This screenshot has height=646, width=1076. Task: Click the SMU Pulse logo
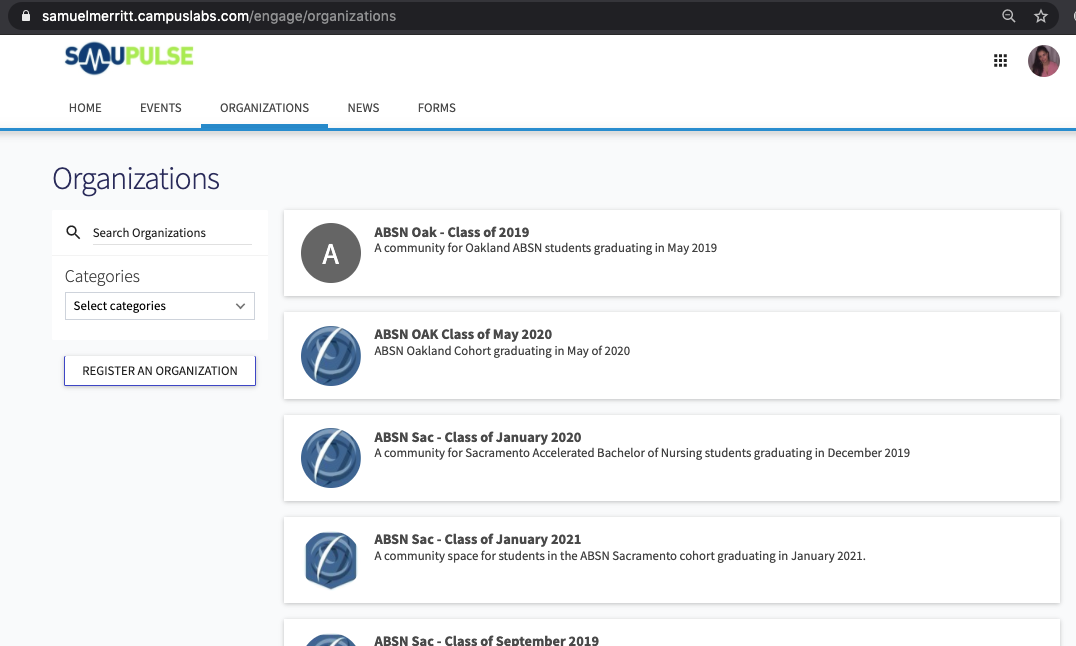click(129, 58)
